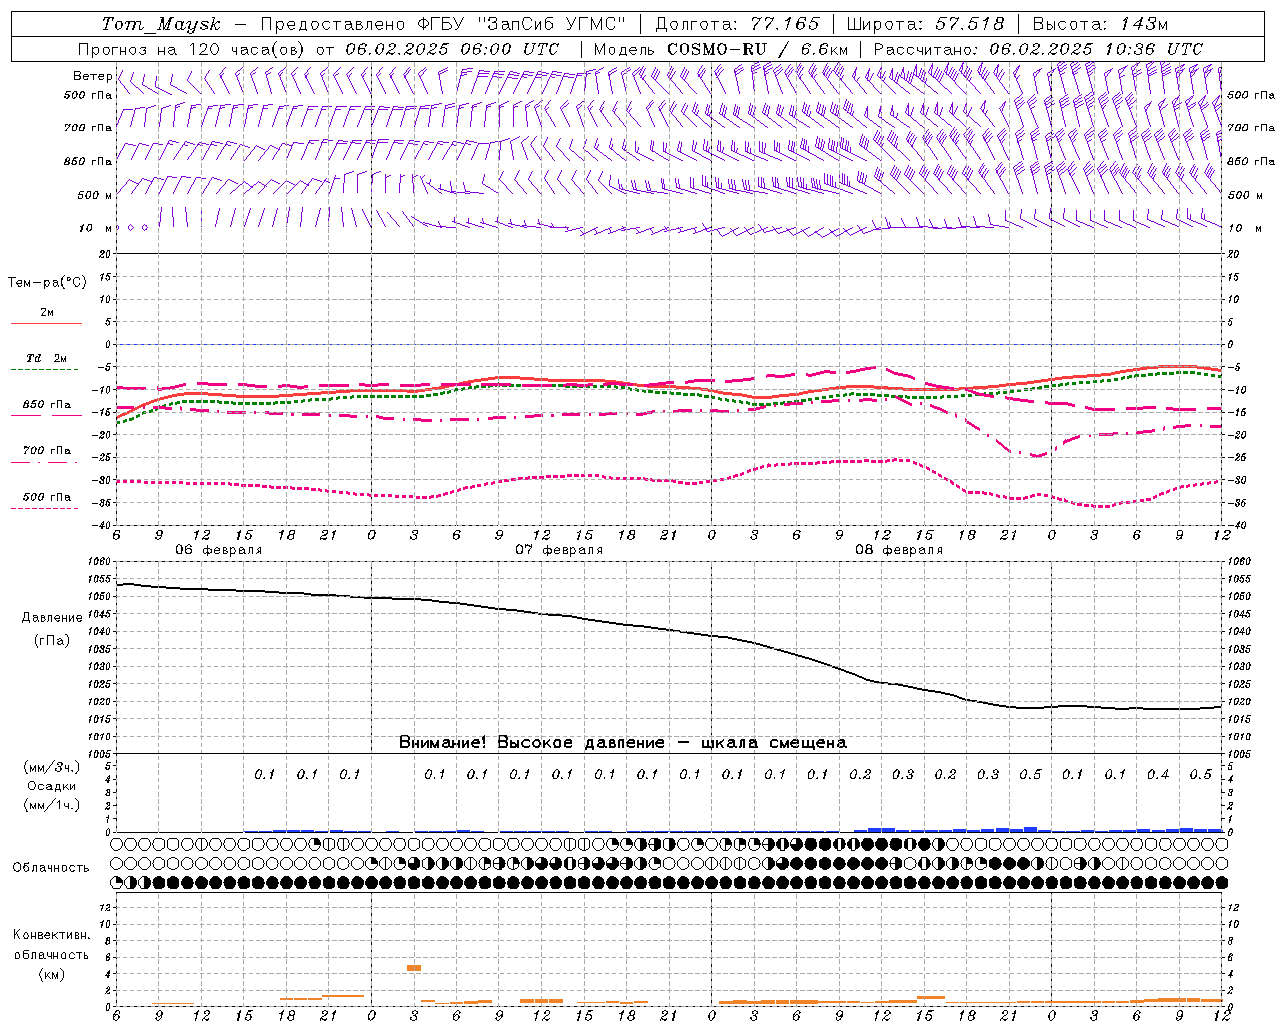Click the '08 февраля' date label
The height and width of the screenshot is (1024, 1280).
tap(899, 550)
